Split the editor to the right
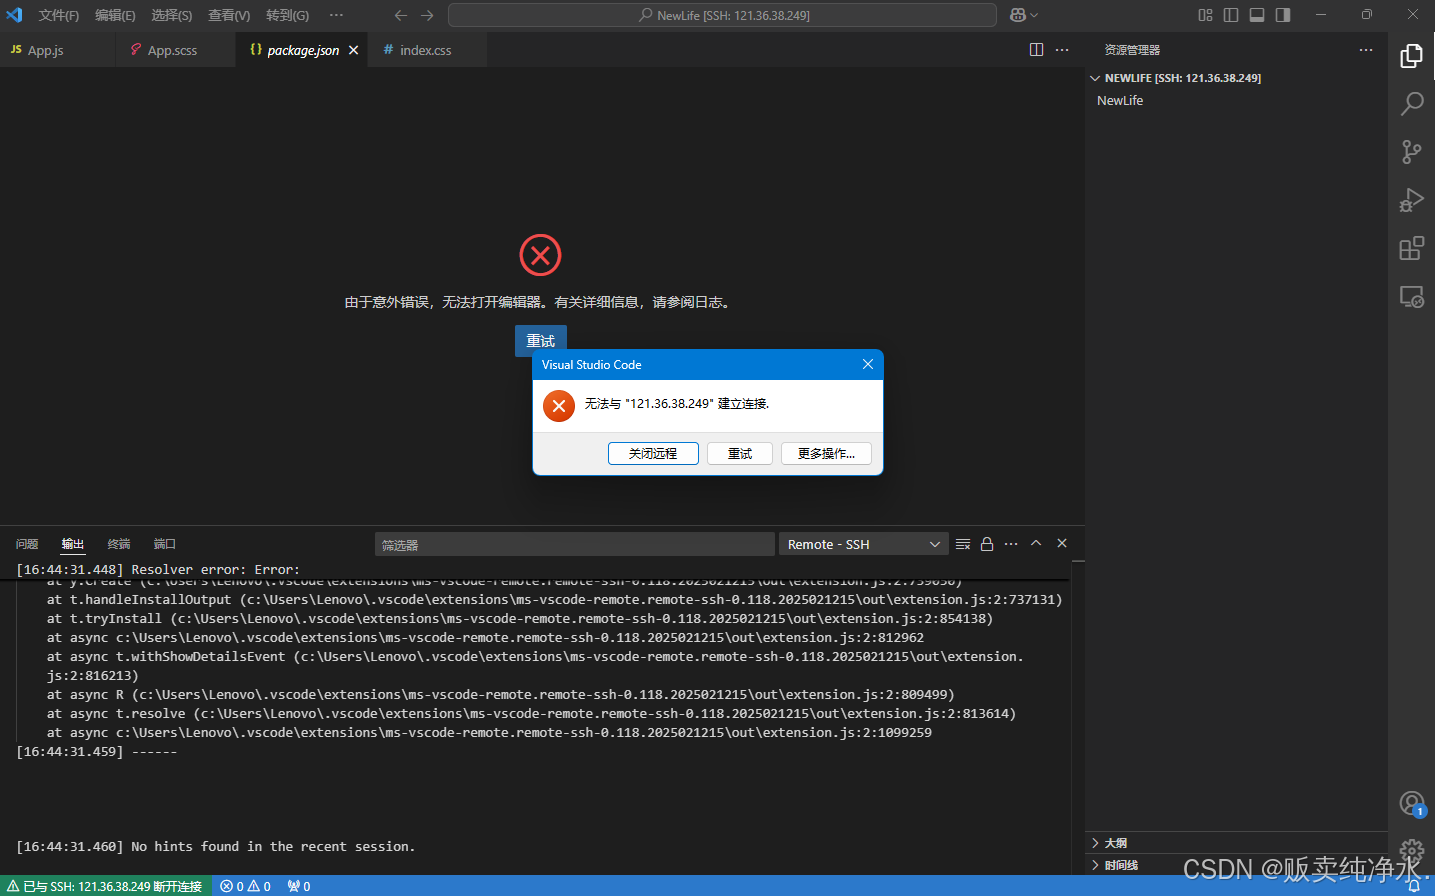The image size is (1435, 896). pyautogui.click(x=1036, y=50)
